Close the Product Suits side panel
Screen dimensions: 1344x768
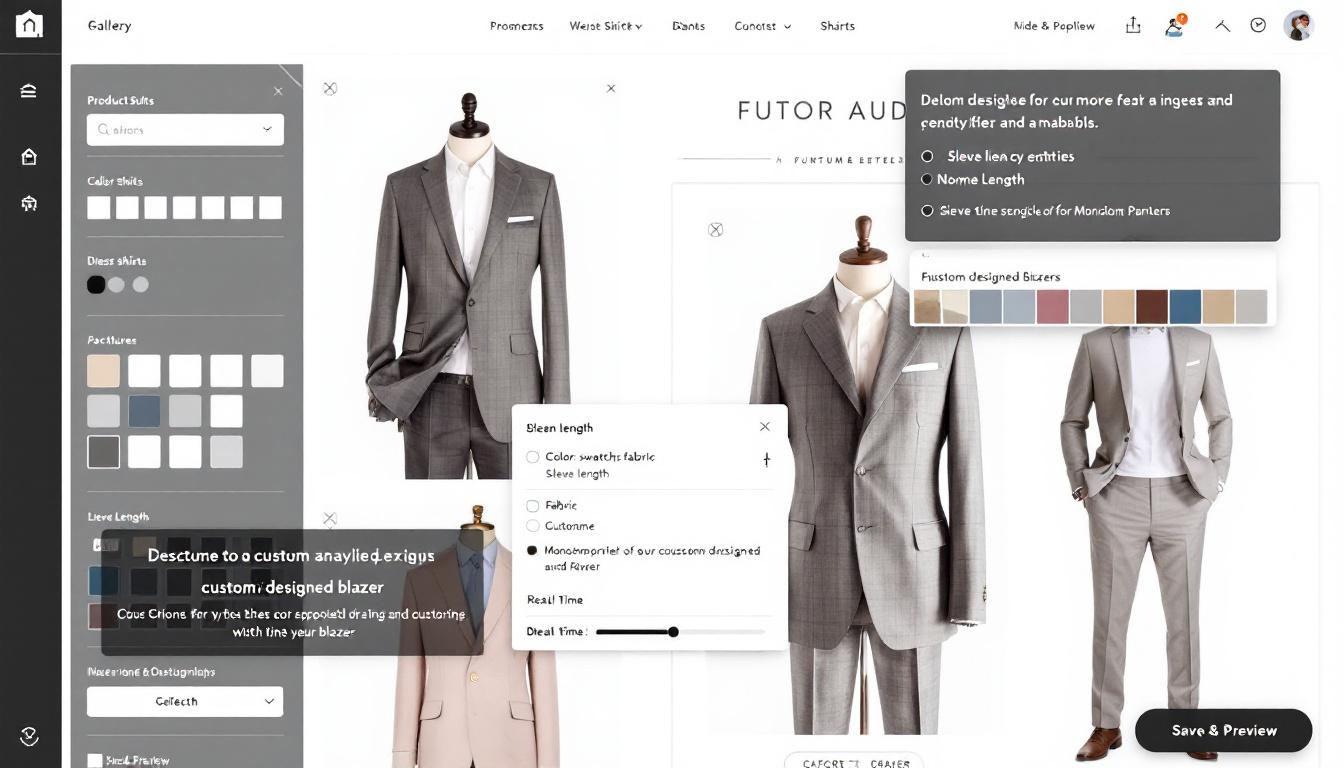278,92
